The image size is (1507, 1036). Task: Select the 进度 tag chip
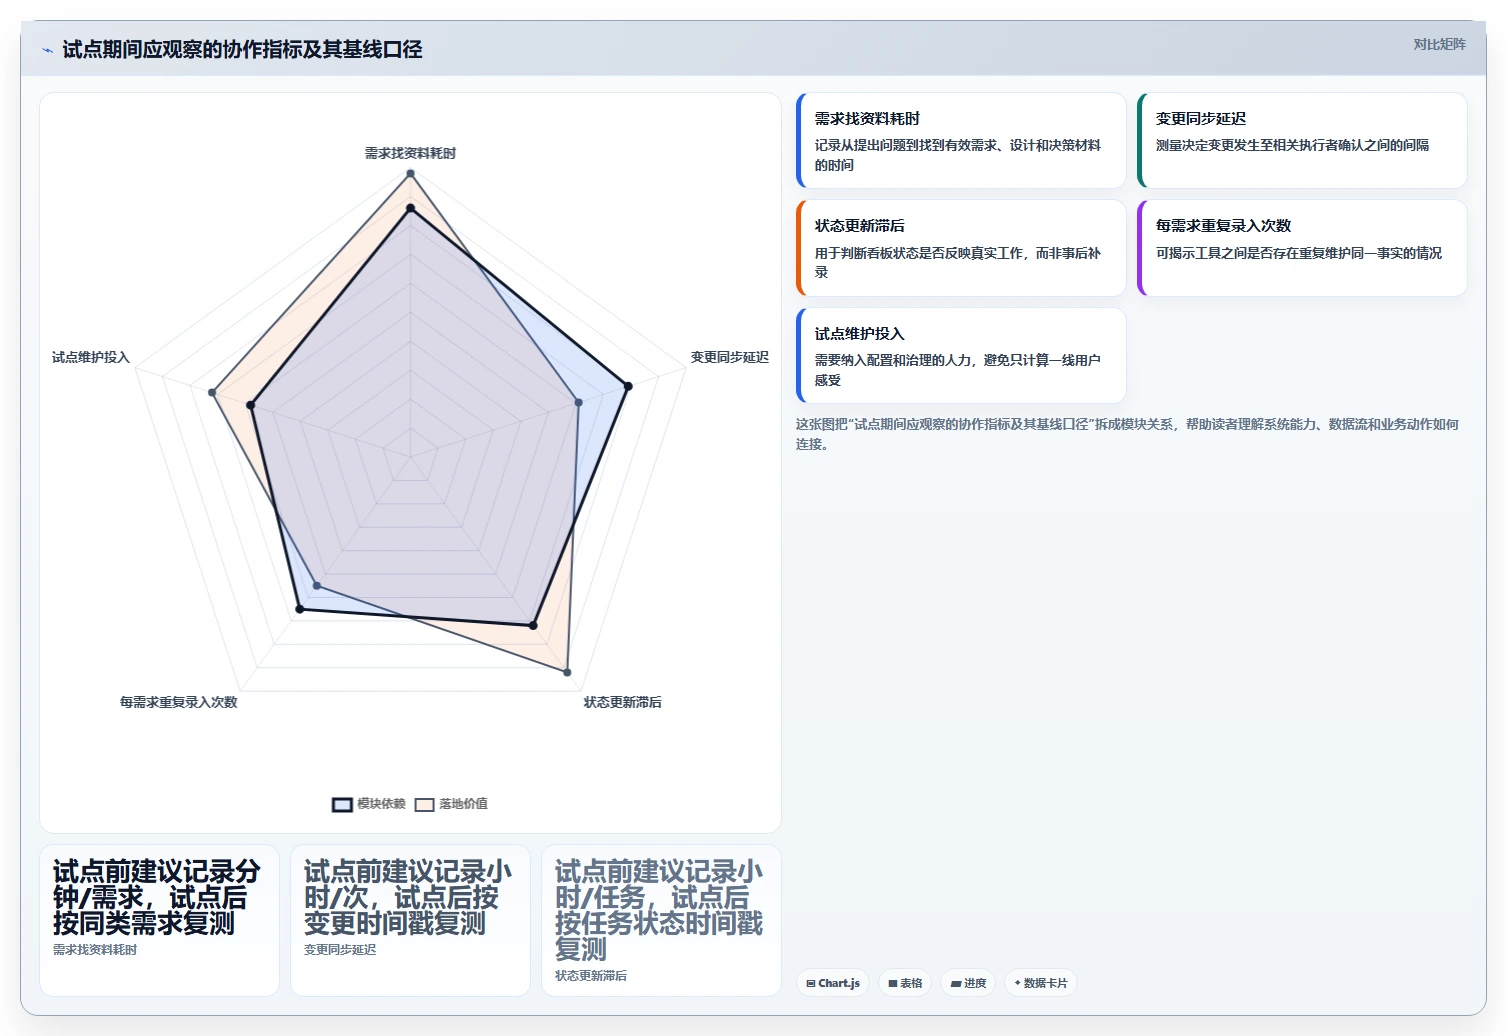coord(968,983)
